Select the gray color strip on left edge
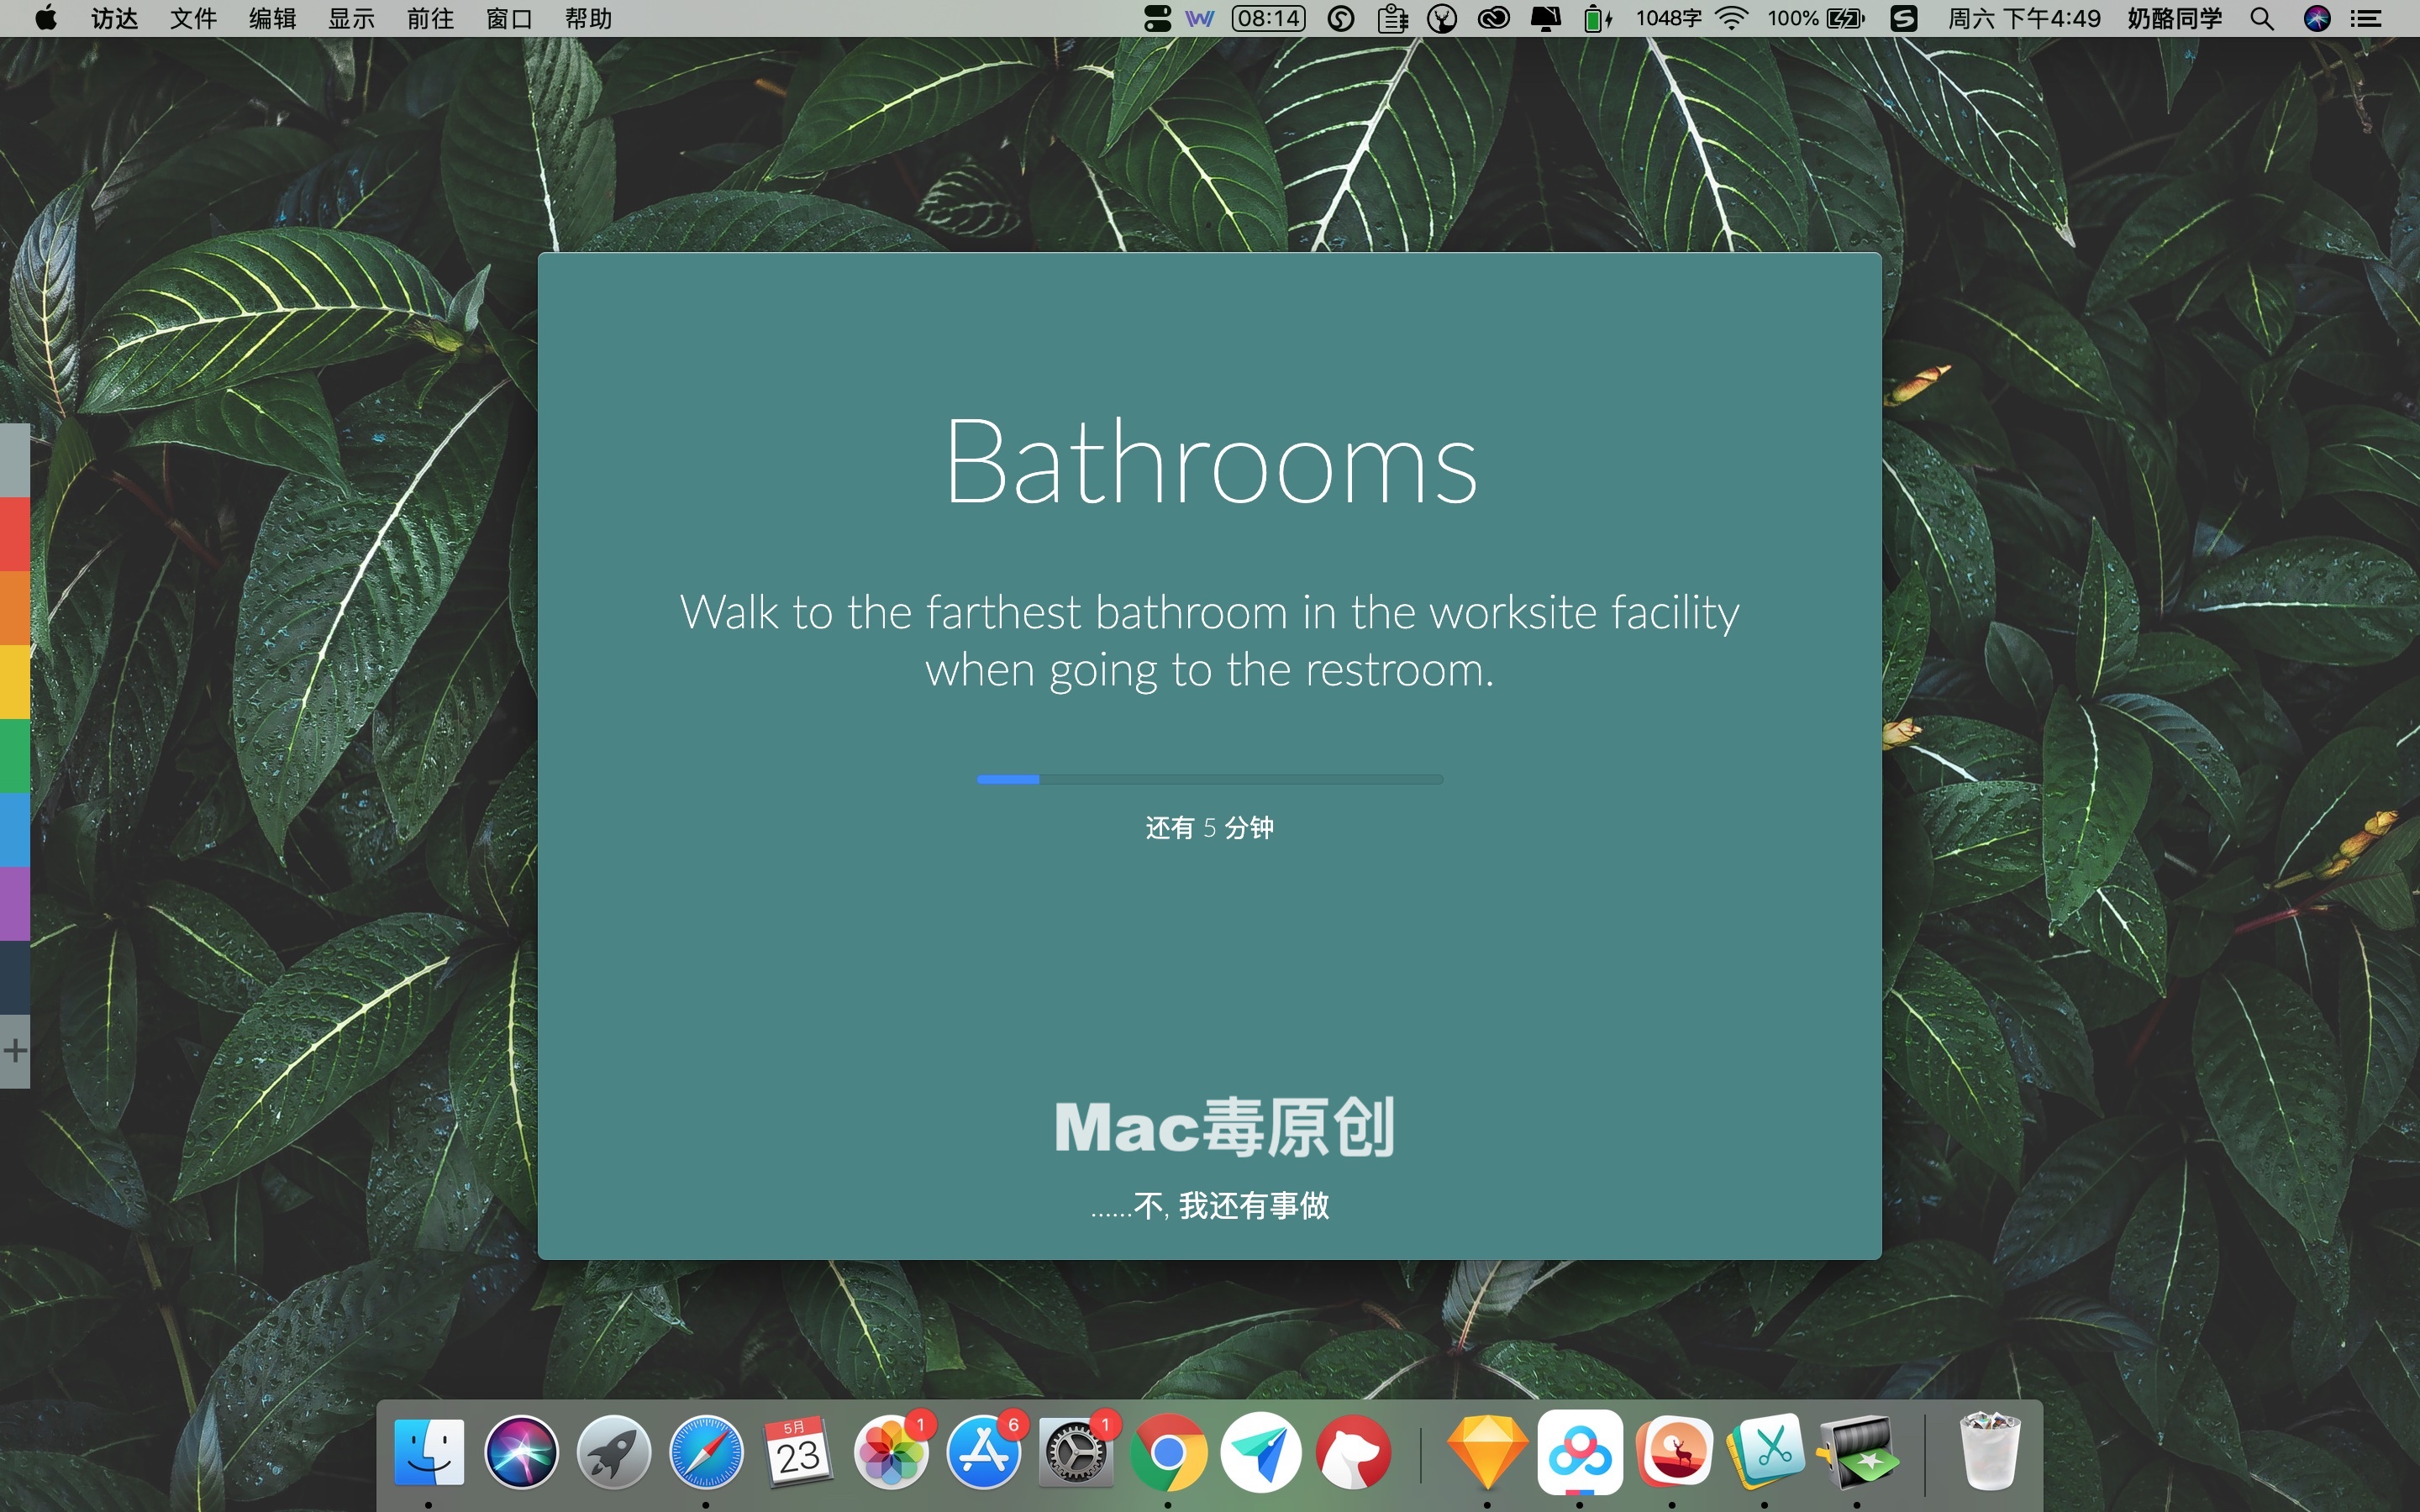The image size is (2420, 1512). click(14, 460)
